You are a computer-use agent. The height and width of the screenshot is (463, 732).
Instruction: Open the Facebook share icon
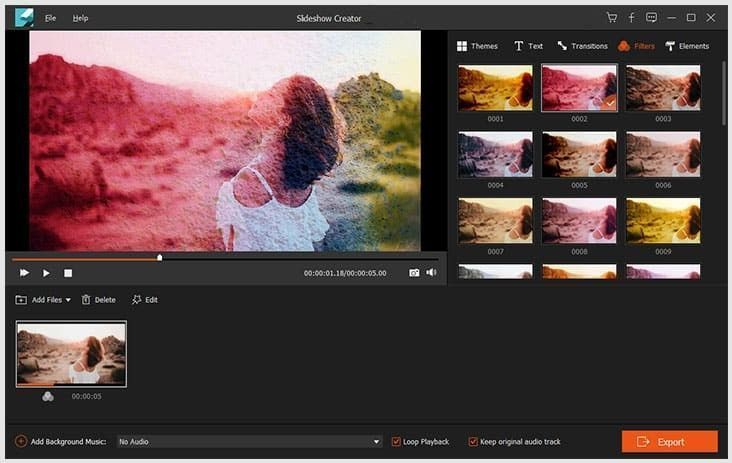click(631, 18)
